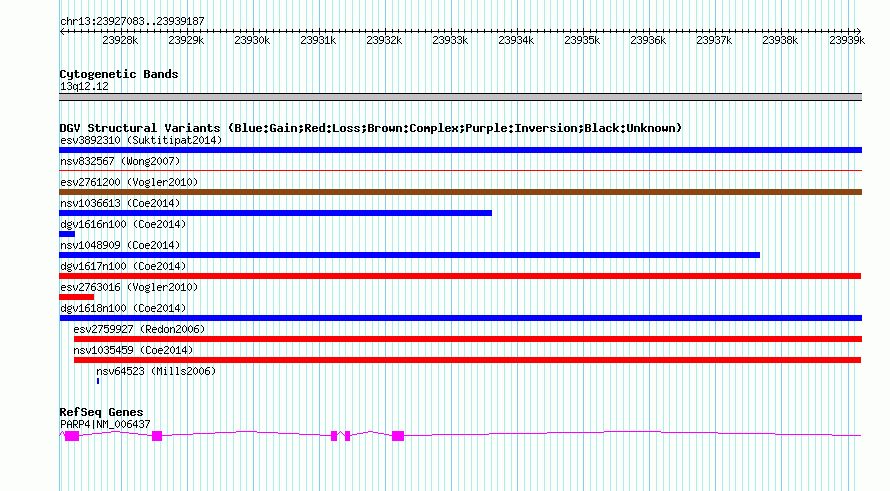Image resolution: width=890 pixels, height=491 pixels.
Task: Select the short red esv2763016 bar
Action: point(77,297)
